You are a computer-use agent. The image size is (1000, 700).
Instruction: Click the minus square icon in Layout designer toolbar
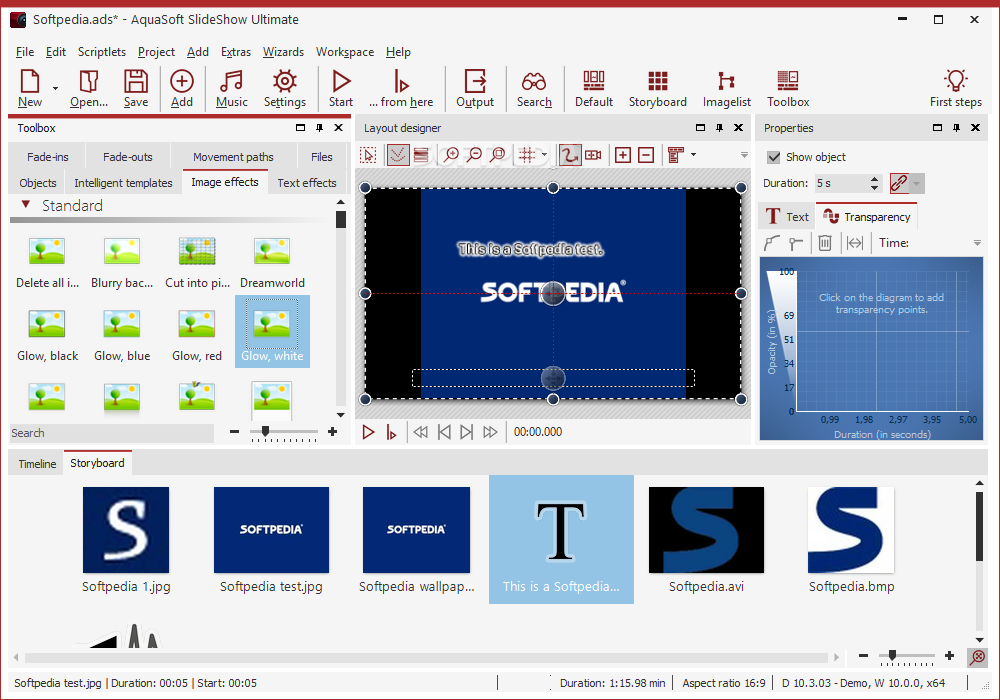[646, 155]
